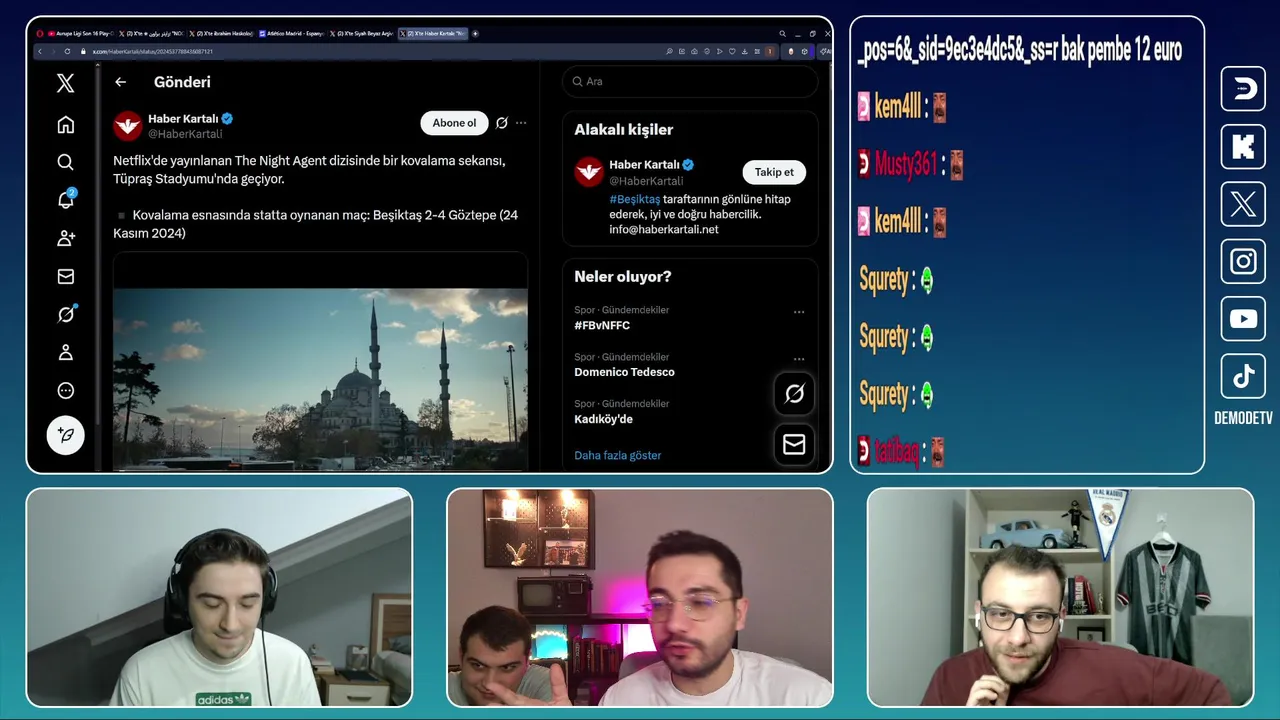Open the Grok icon in left sidebar
Viewport: 1280px width, 720px height.
65,314
